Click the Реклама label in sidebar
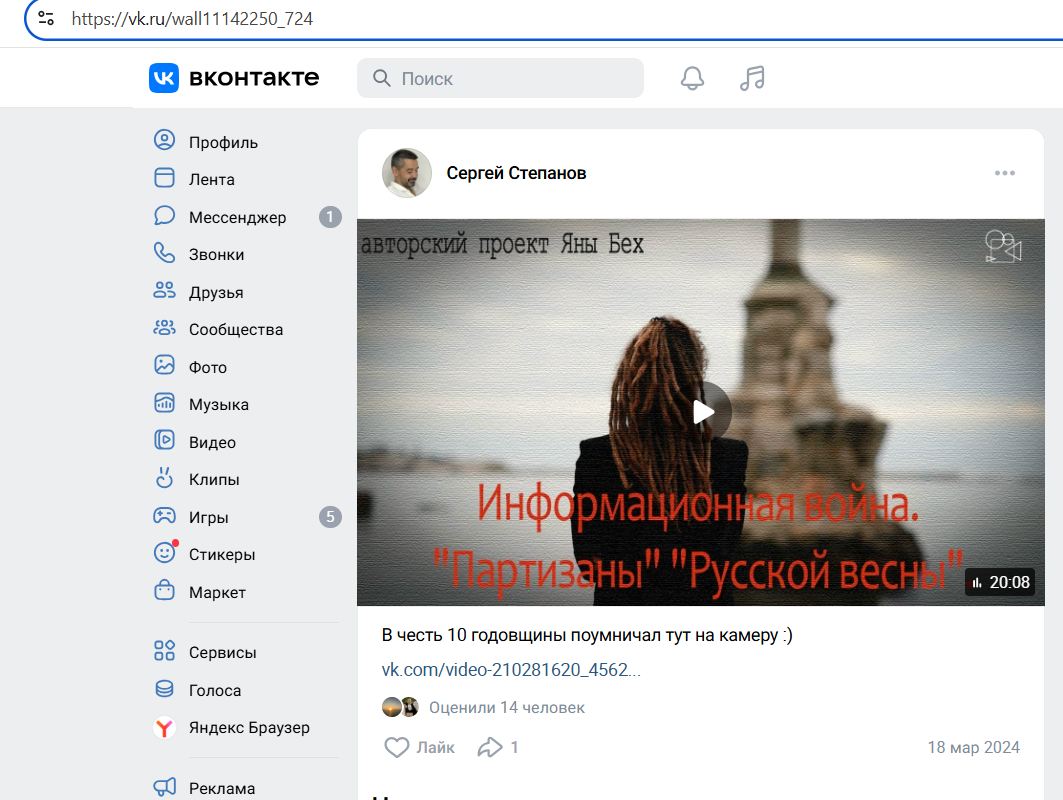1063x800 pixels. (x=222, y=788)
